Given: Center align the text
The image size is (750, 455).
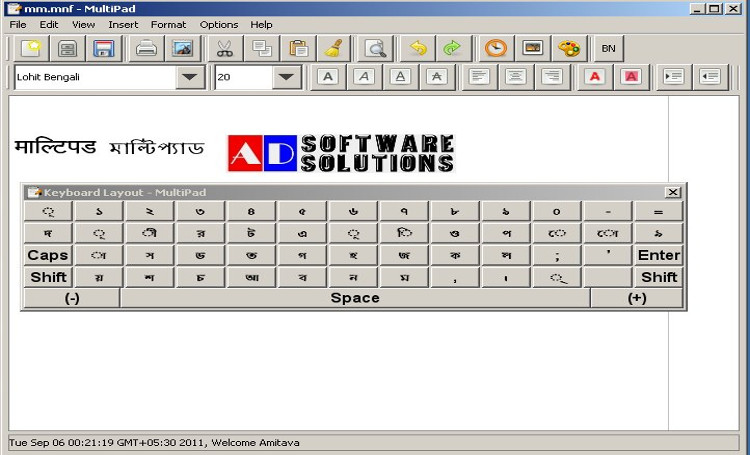Looking at the screenshot, I should tap(515, 77).
